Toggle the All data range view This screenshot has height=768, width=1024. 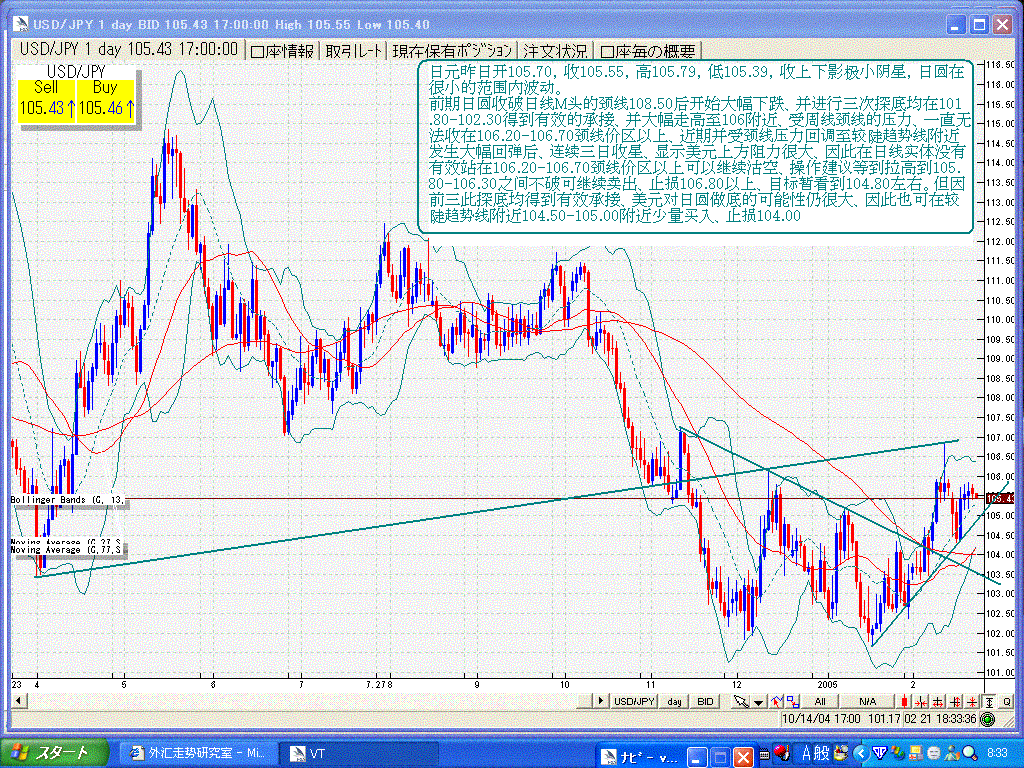(x=820, y=701)
